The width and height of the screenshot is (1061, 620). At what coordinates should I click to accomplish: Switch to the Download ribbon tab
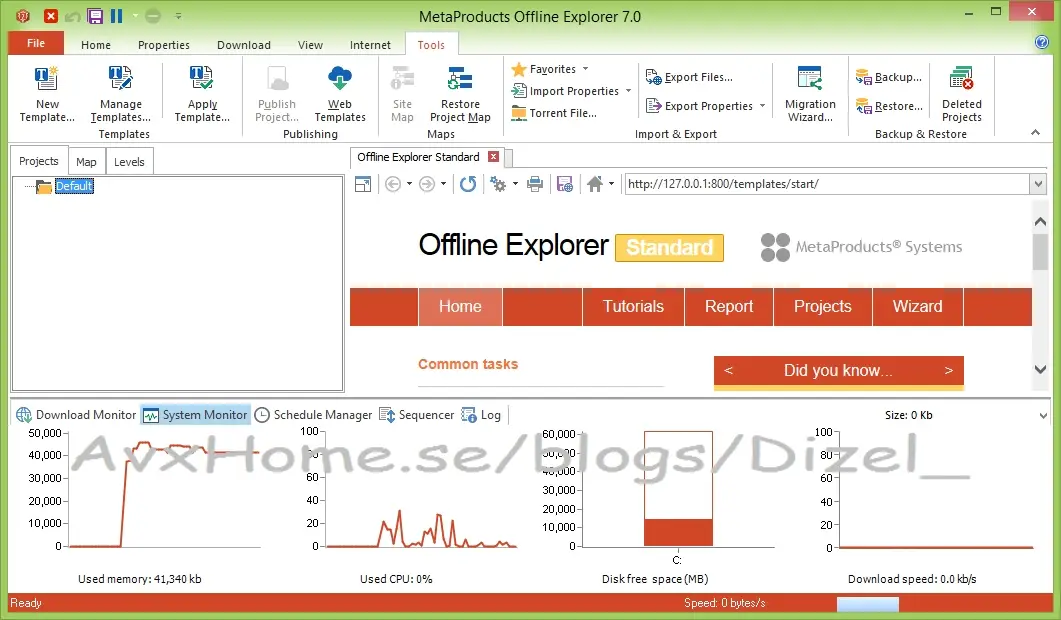pos(244,45)
